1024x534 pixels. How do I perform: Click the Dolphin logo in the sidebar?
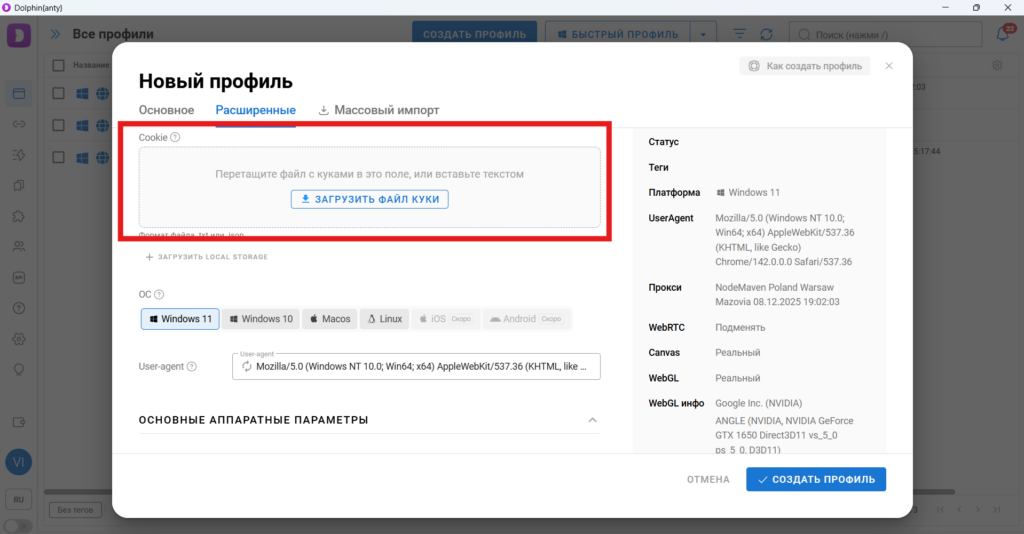tap(18, 35)
